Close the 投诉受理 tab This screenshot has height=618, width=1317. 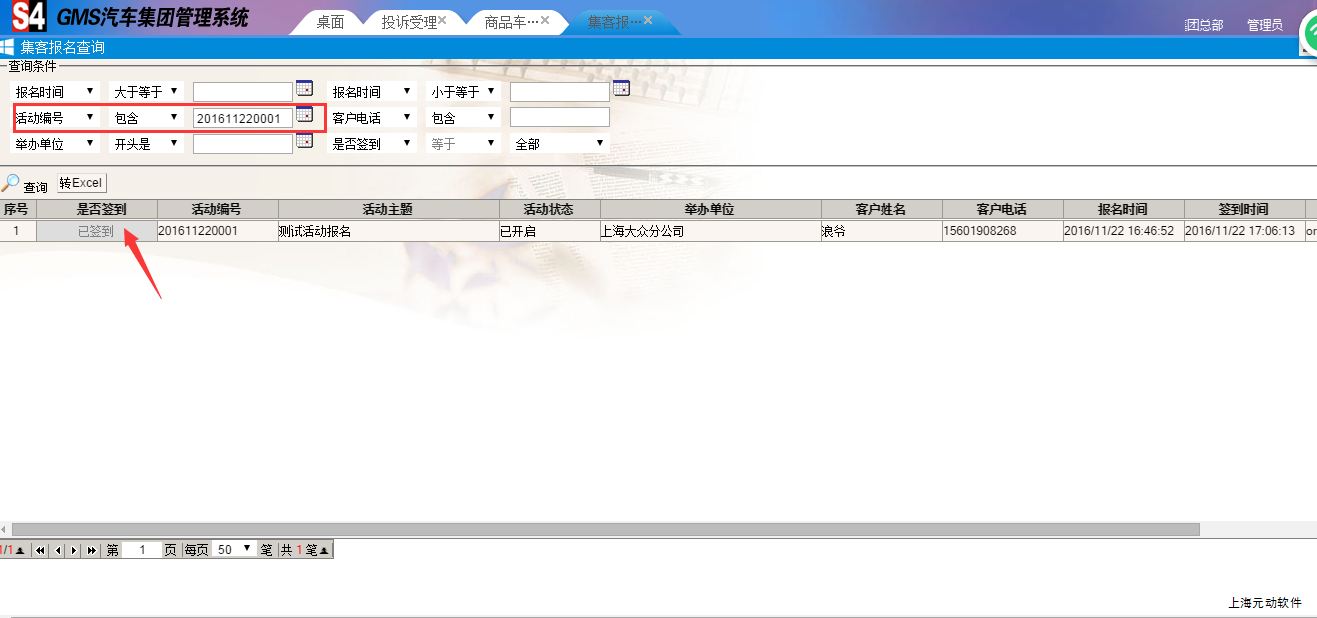[x=442, y=20]
